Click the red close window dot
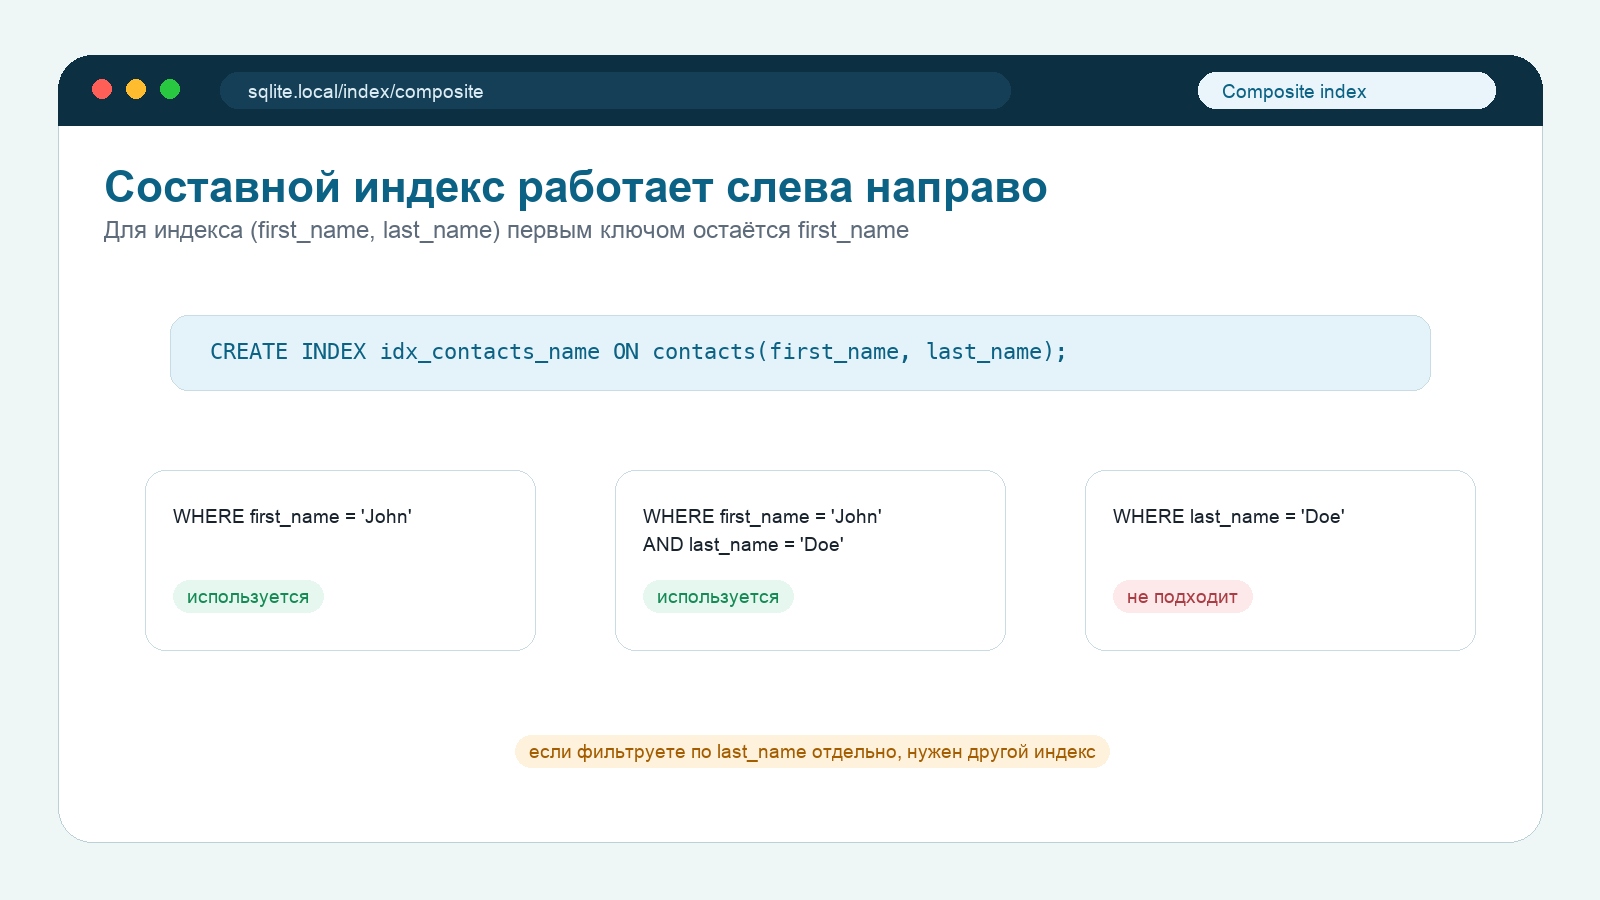1600x900 pixels. pyautogui.click(x=102, y=89)
